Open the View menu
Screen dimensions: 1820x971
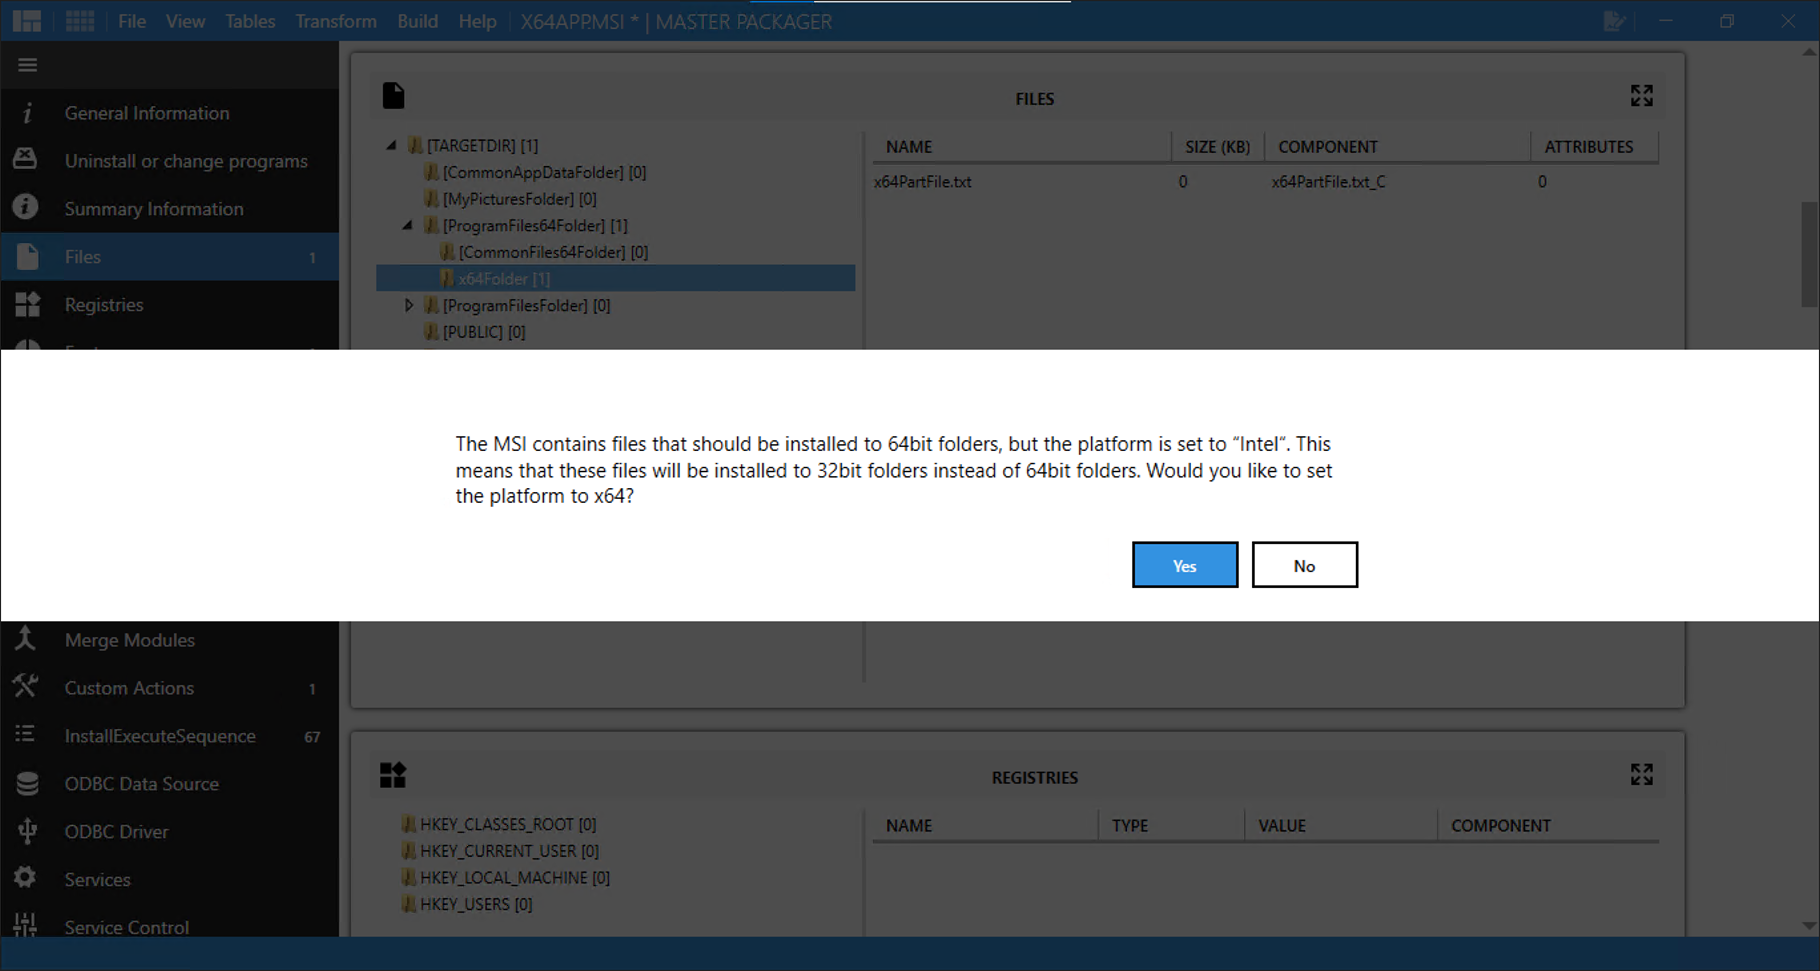185,21
